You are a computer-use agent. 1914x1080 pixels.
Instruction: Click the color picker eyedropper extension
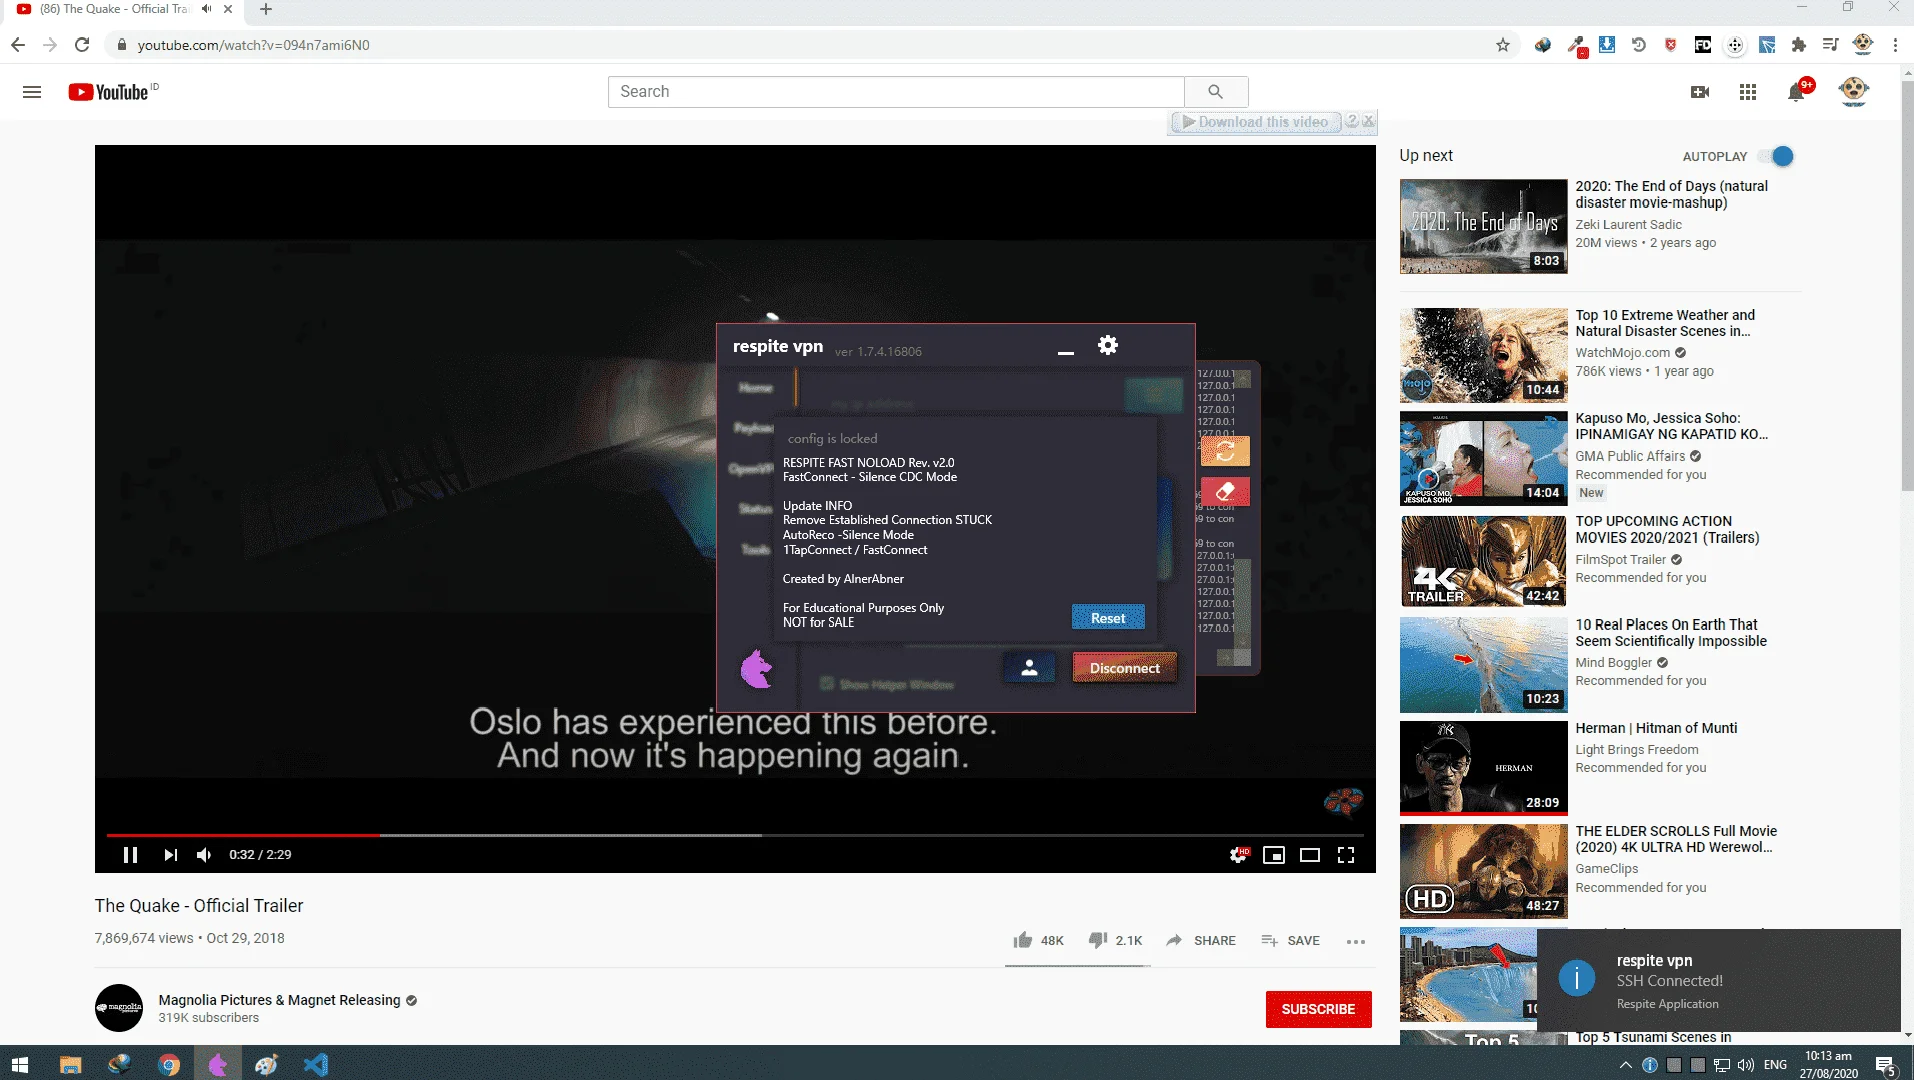1575,45
